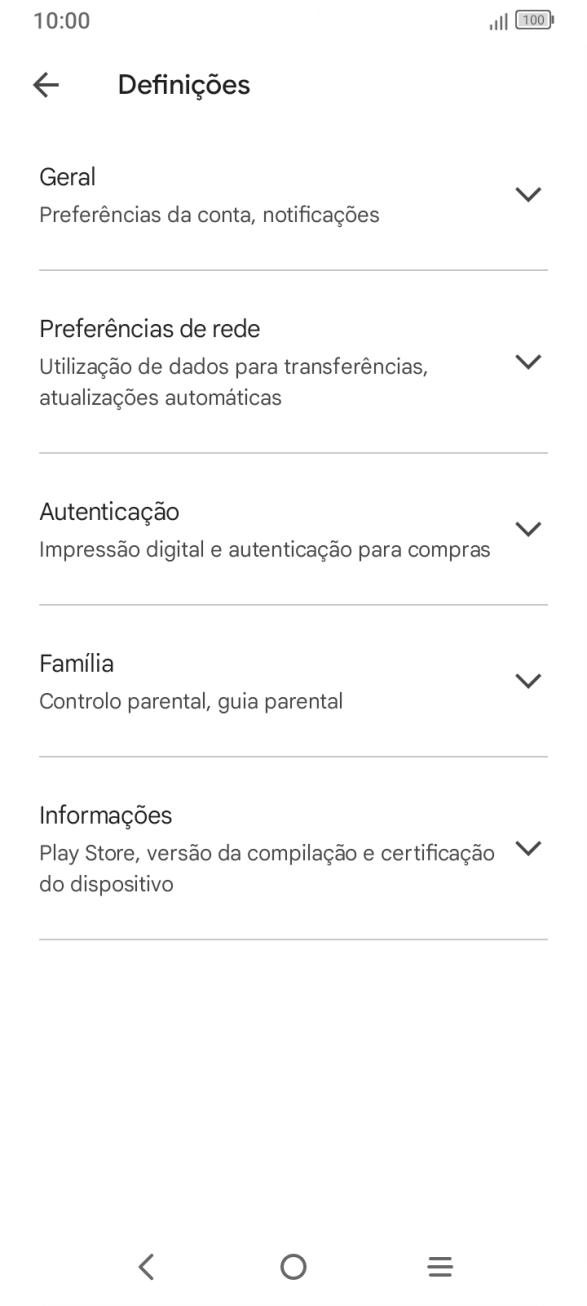Click the back arrow in Definições header

click(x=47, y=84)
